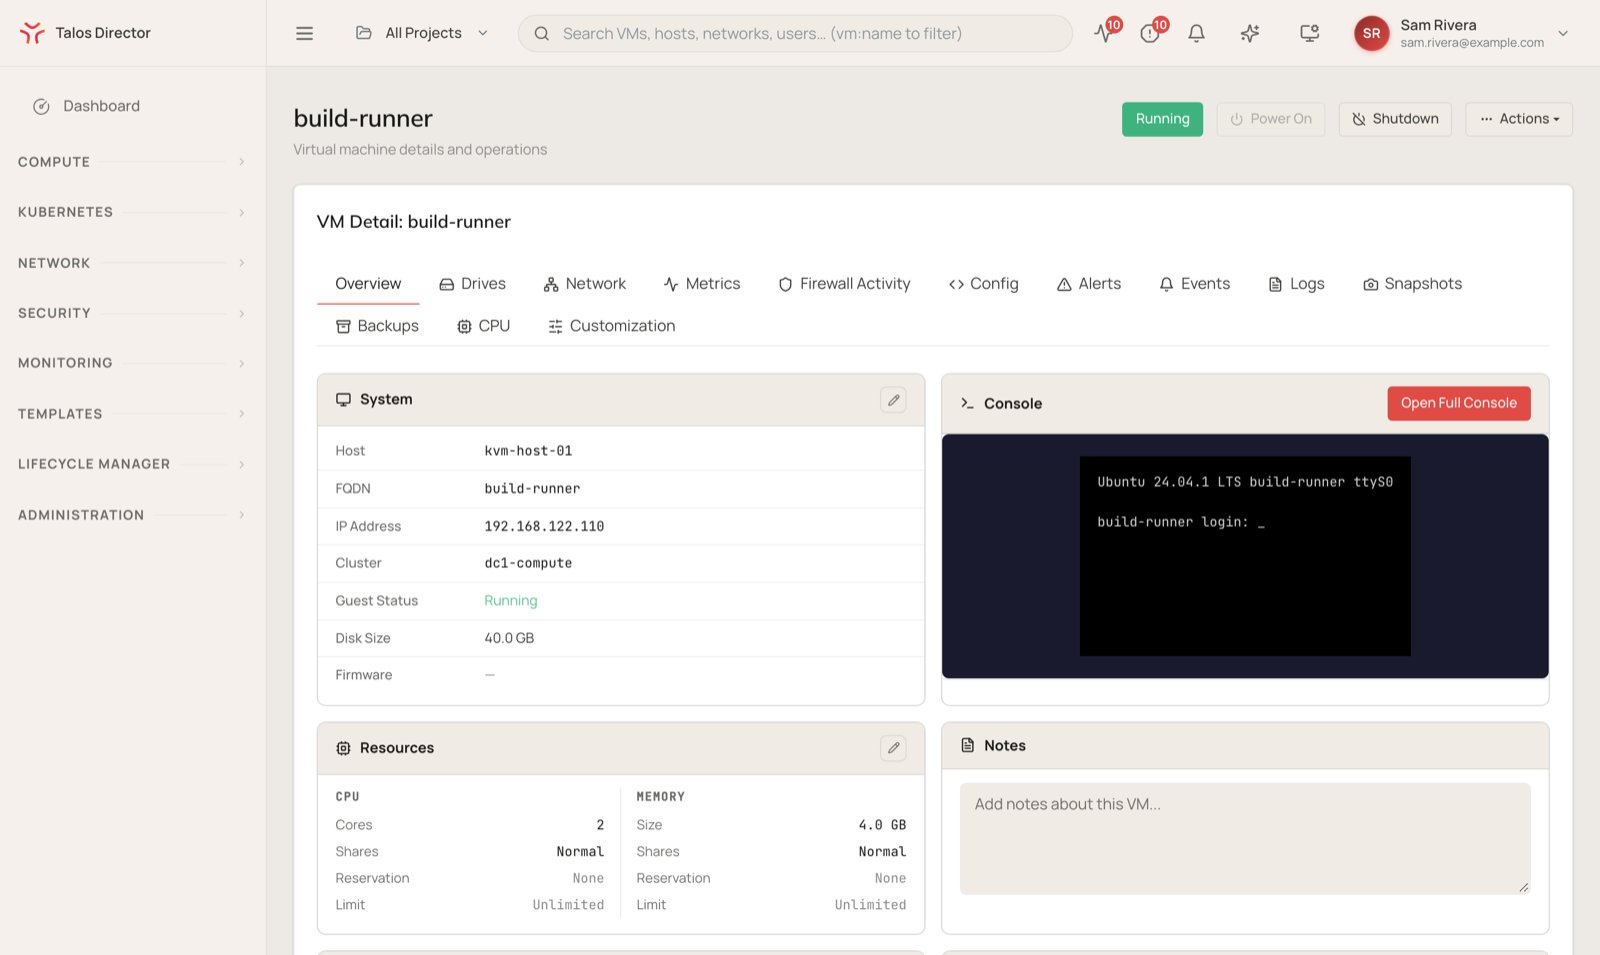Click the monitor console icon in header
This screenshot has width=1600, height=955.
click(1309, 33)
